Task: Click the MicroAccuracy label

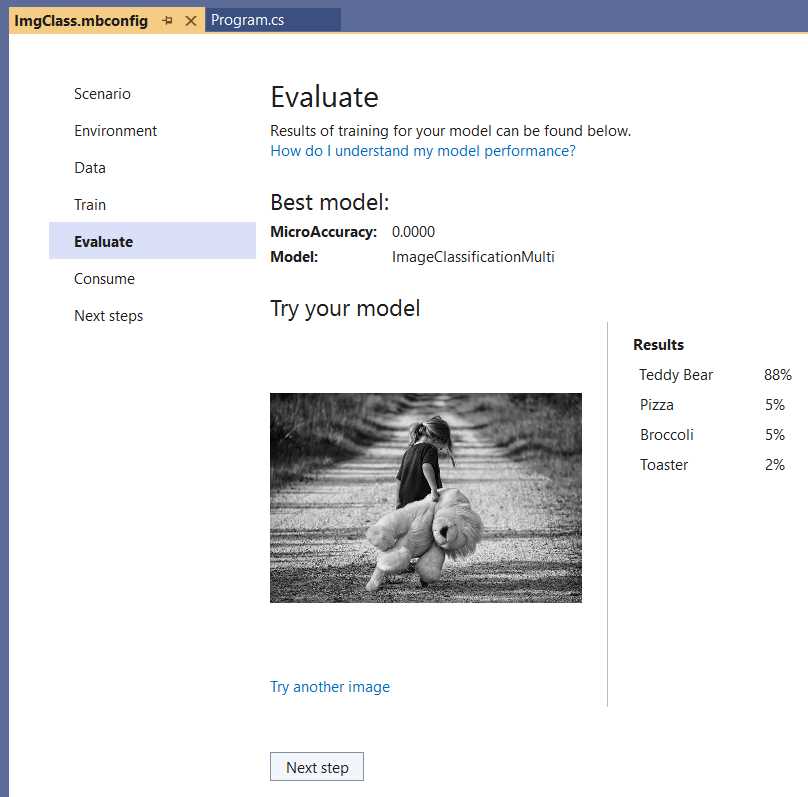Action: tap(324, 232)
